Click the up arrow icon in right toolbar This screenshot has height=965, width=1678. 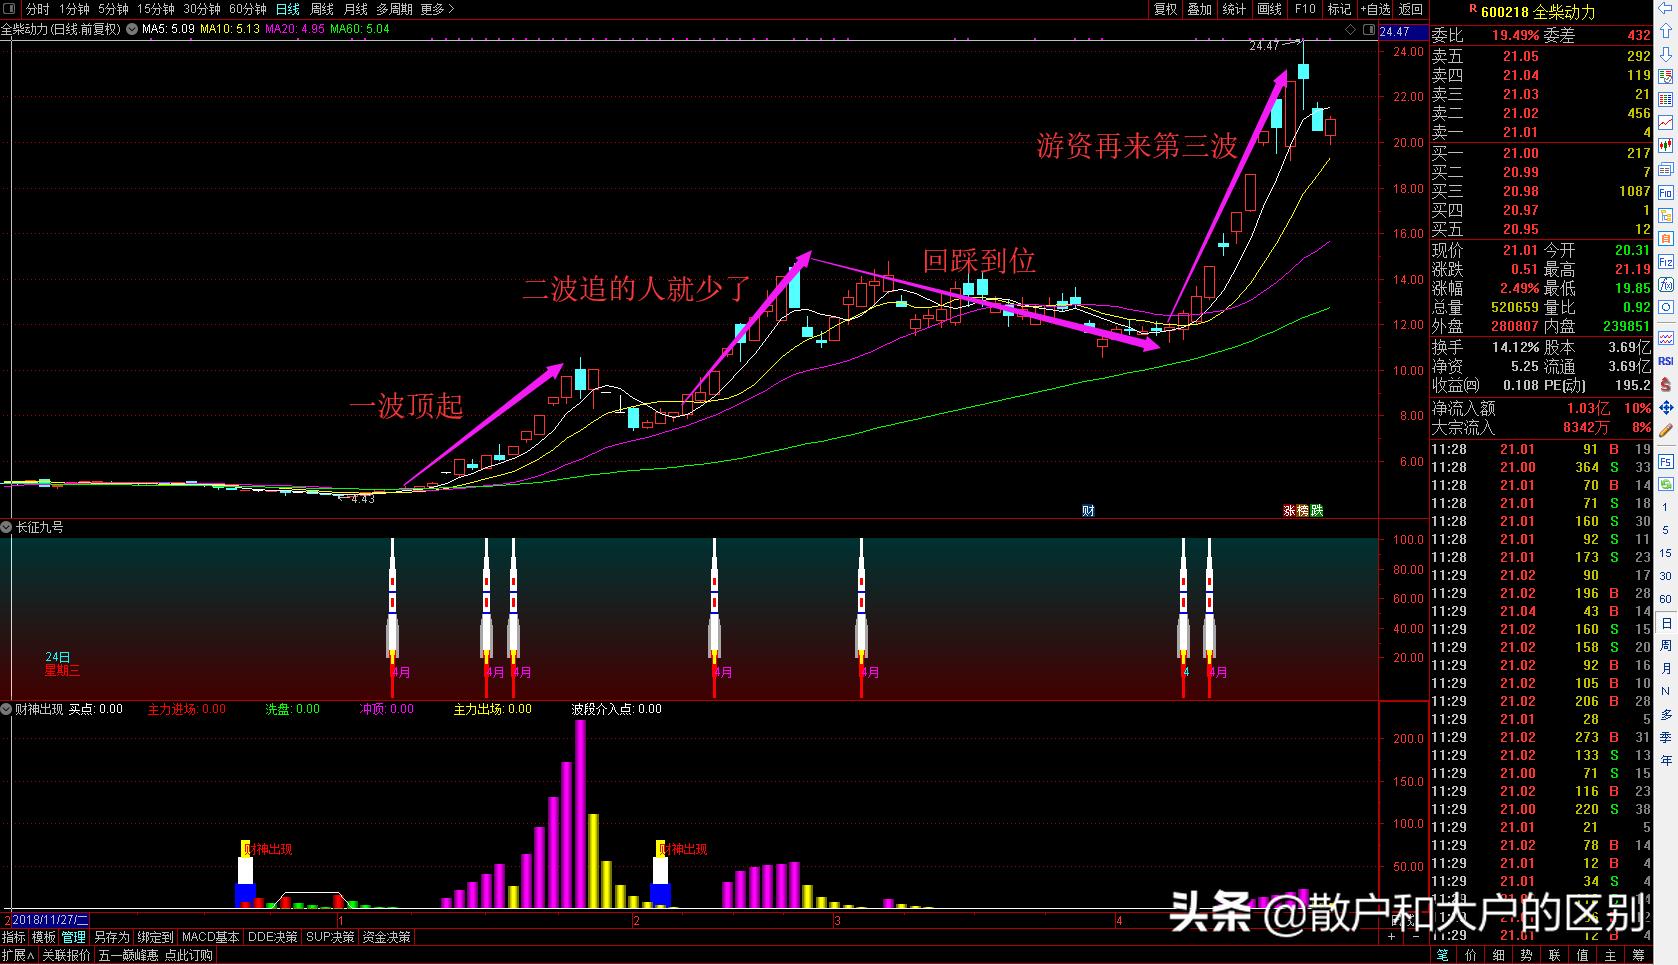(x=1667, y=31)
